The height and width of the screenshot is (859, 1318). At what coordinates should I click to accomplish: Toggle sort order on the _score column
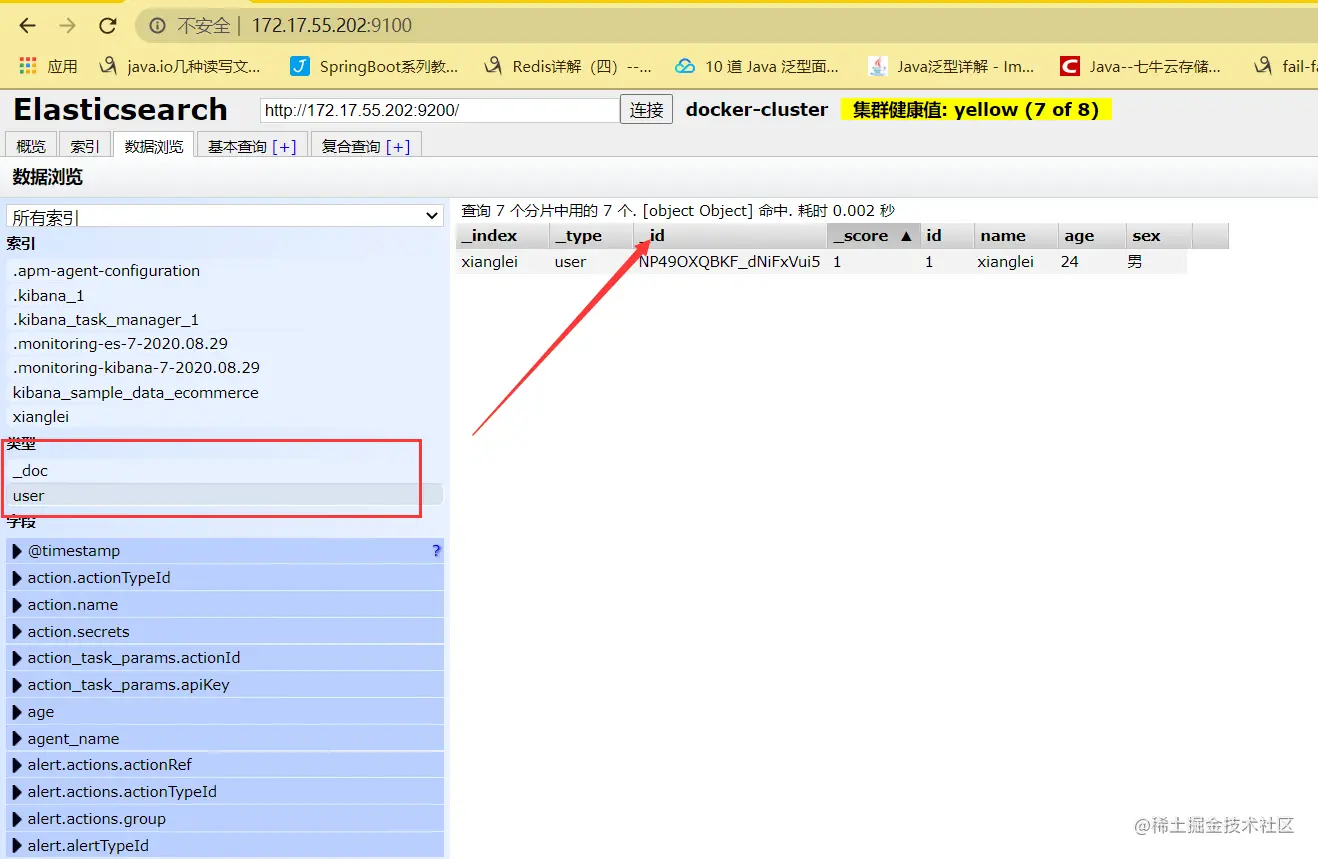(x=874, y=236)
